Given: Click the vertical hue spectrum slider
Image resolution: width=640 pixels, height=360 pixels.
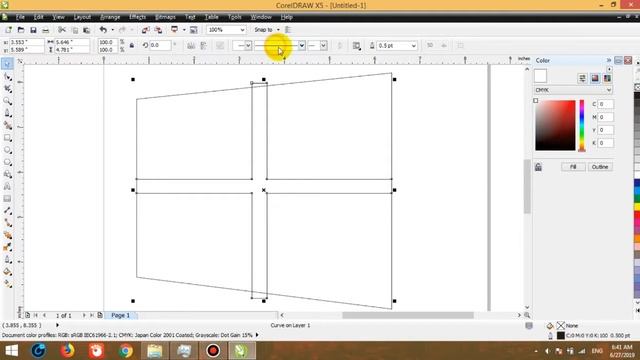Looking at the screenshot, I should [582, 125].
